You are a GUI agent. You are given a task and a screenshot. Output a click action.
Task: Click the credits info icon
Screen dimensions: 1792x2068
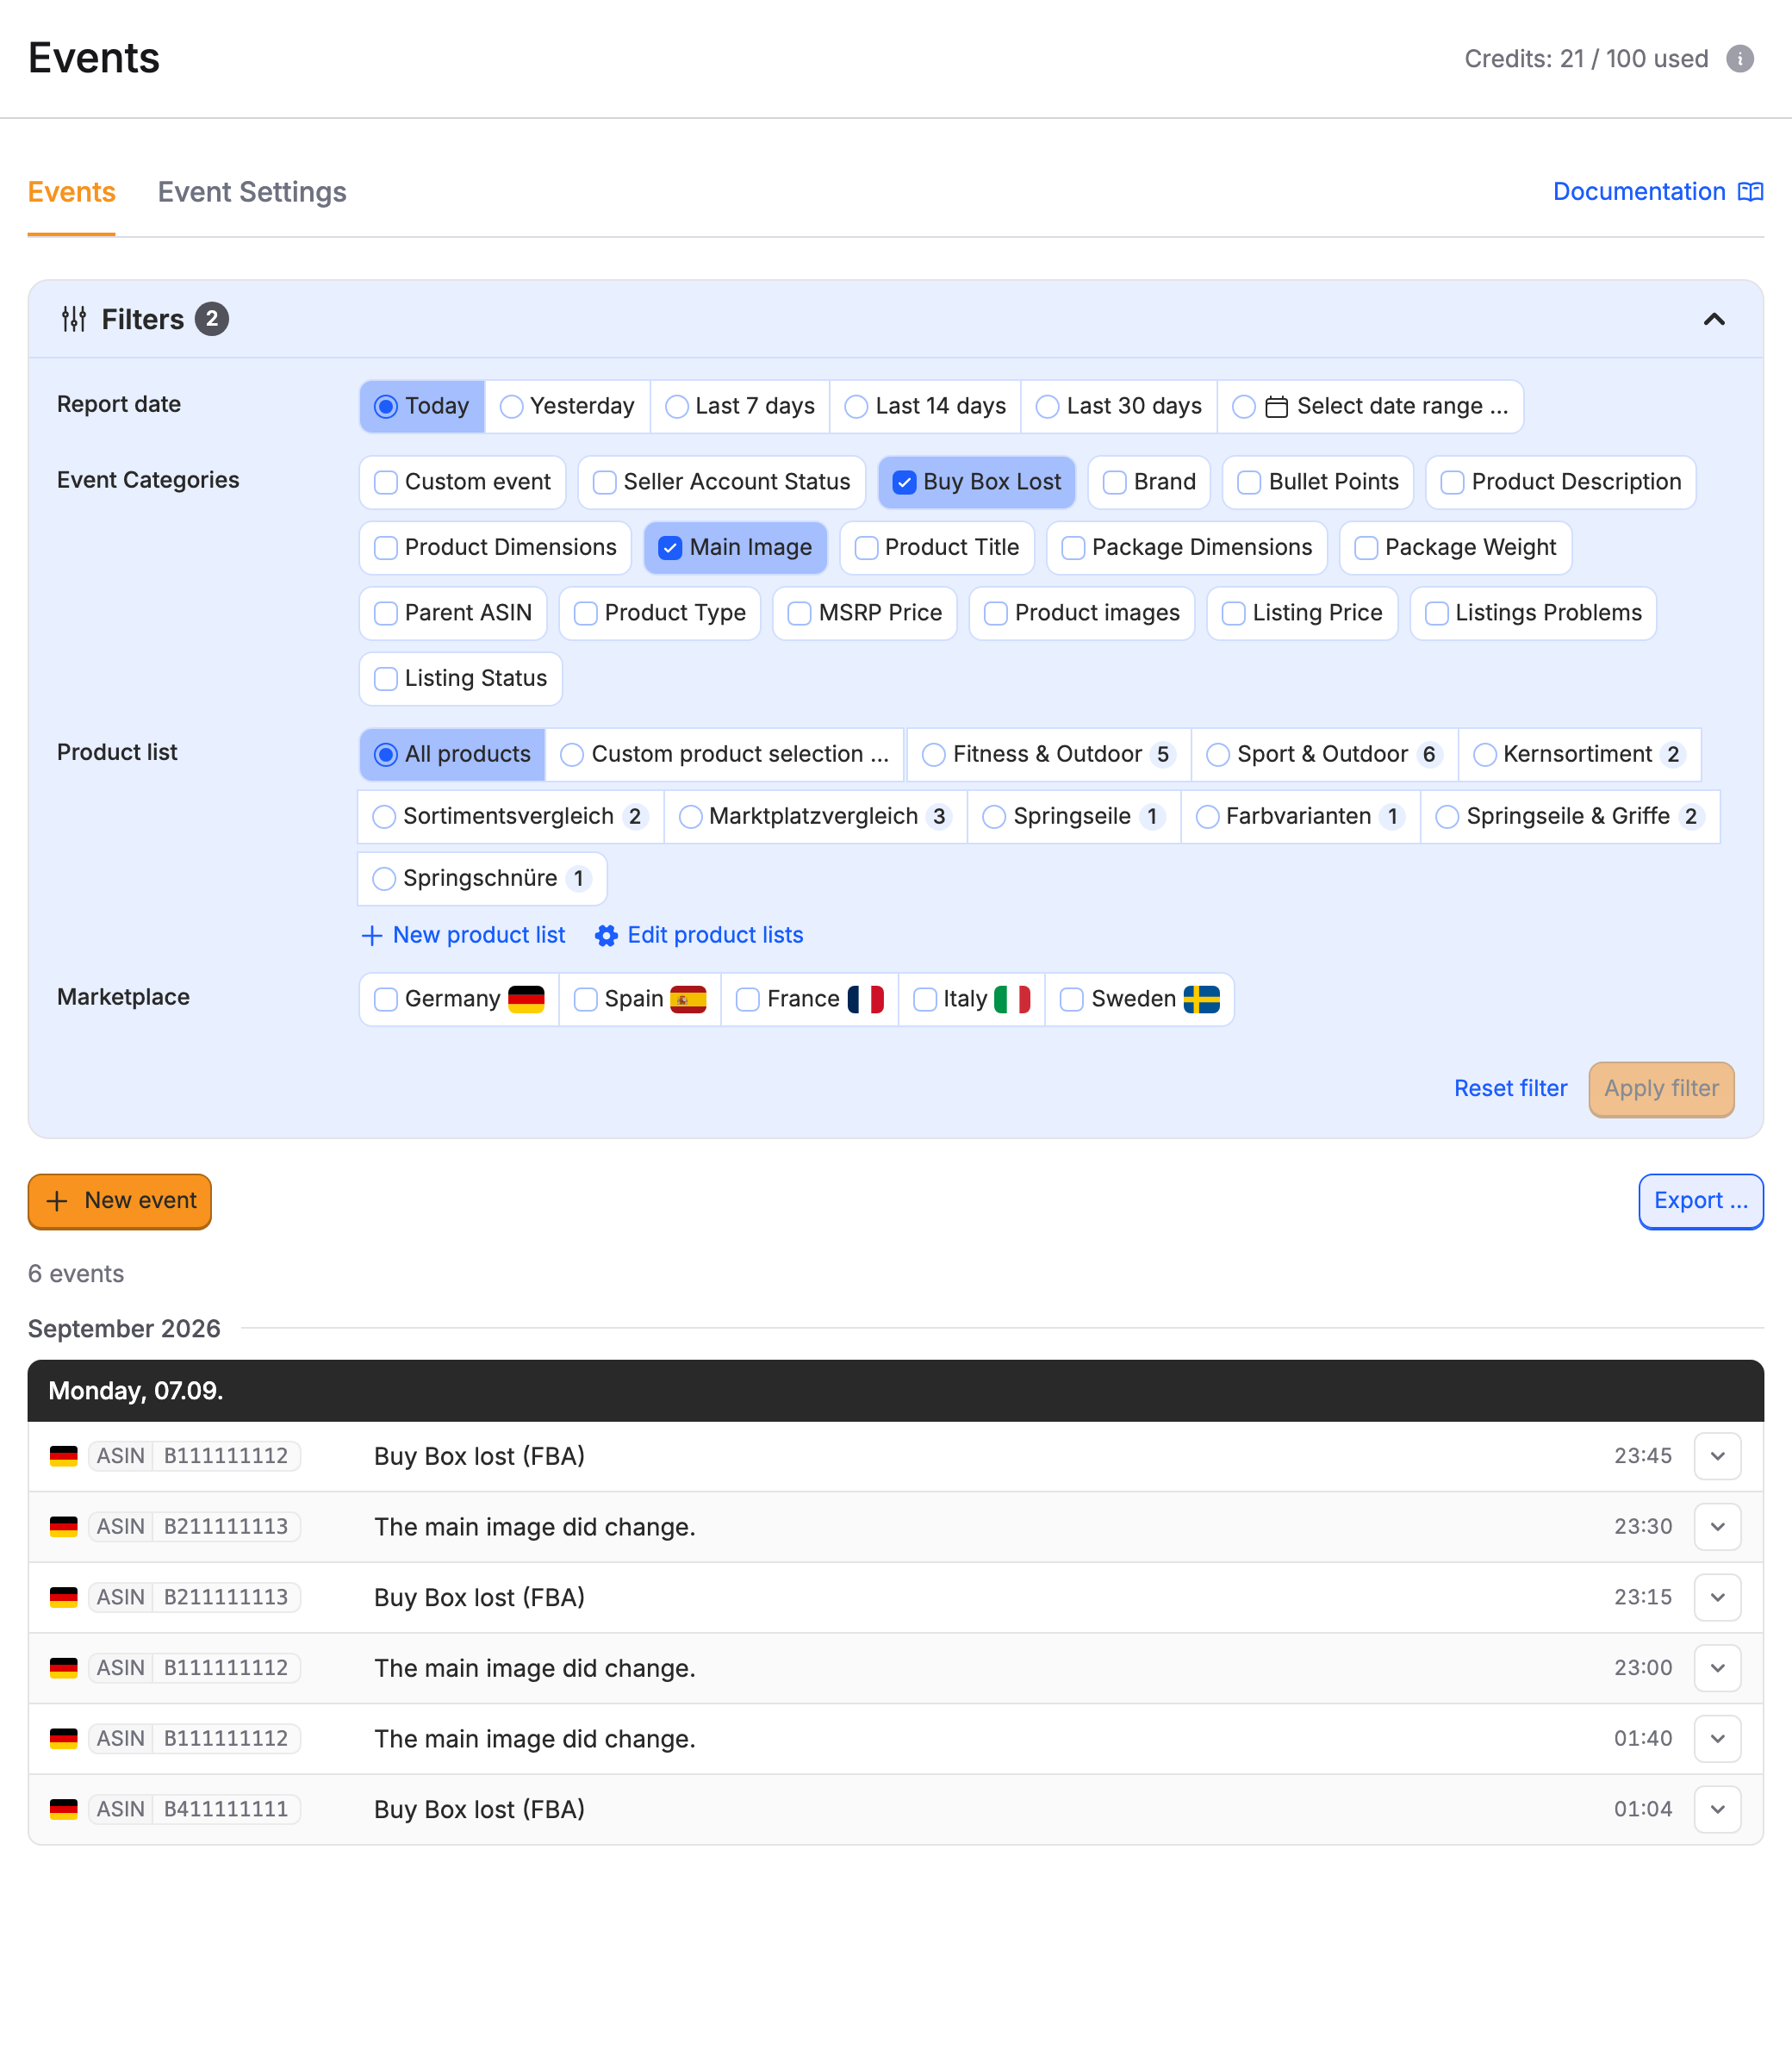(x=1740, y=59)
